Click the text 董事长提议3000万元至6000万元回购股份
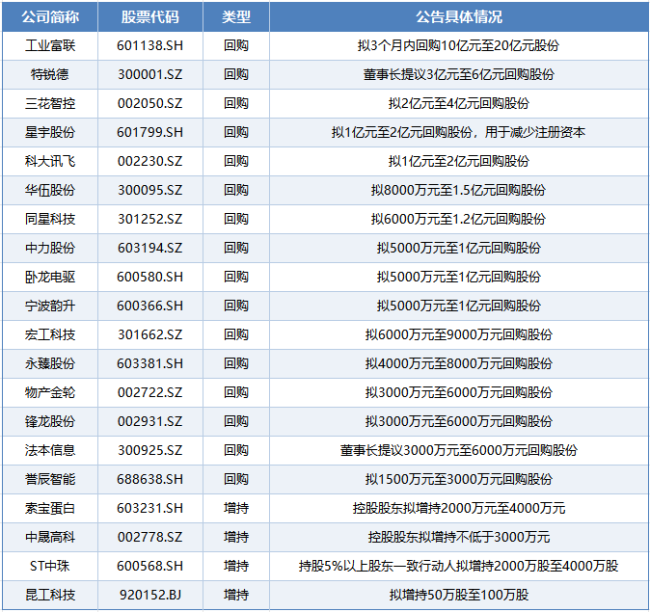The image size is (650, 612). pos(458,450)
